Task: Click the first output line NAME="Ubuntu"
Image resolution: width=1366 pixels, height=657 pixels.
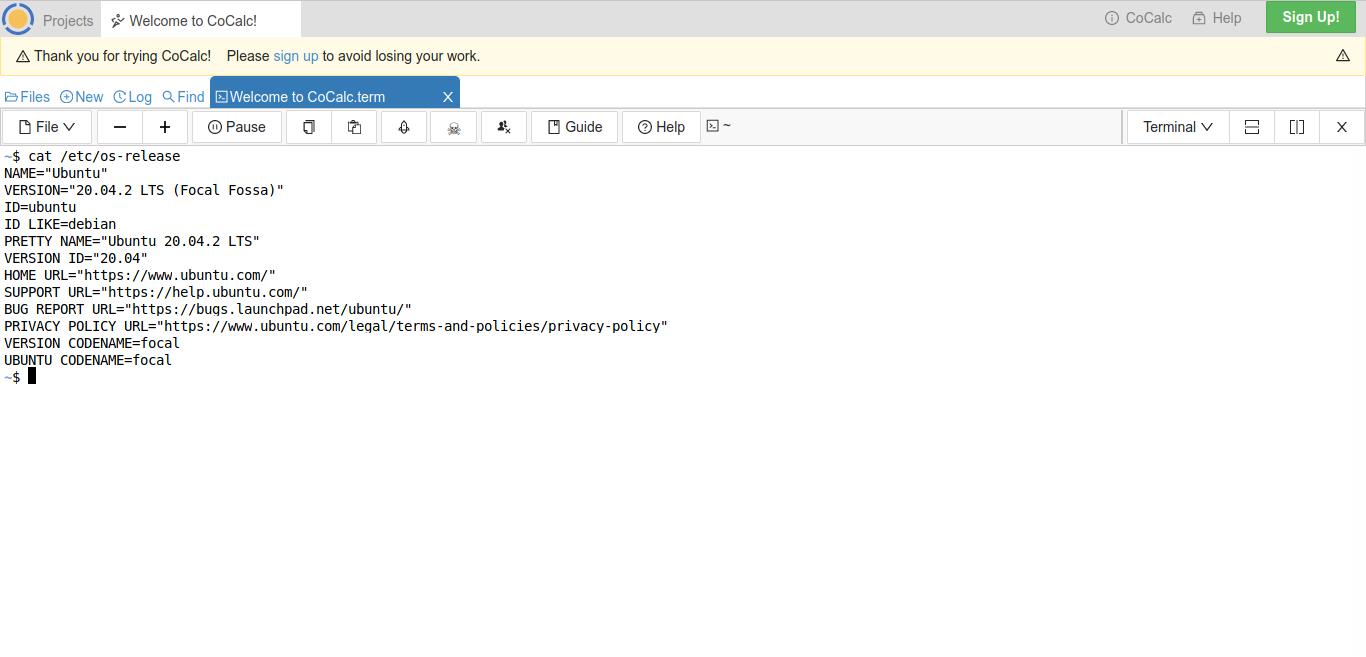Action: click(x=56, y=173)
